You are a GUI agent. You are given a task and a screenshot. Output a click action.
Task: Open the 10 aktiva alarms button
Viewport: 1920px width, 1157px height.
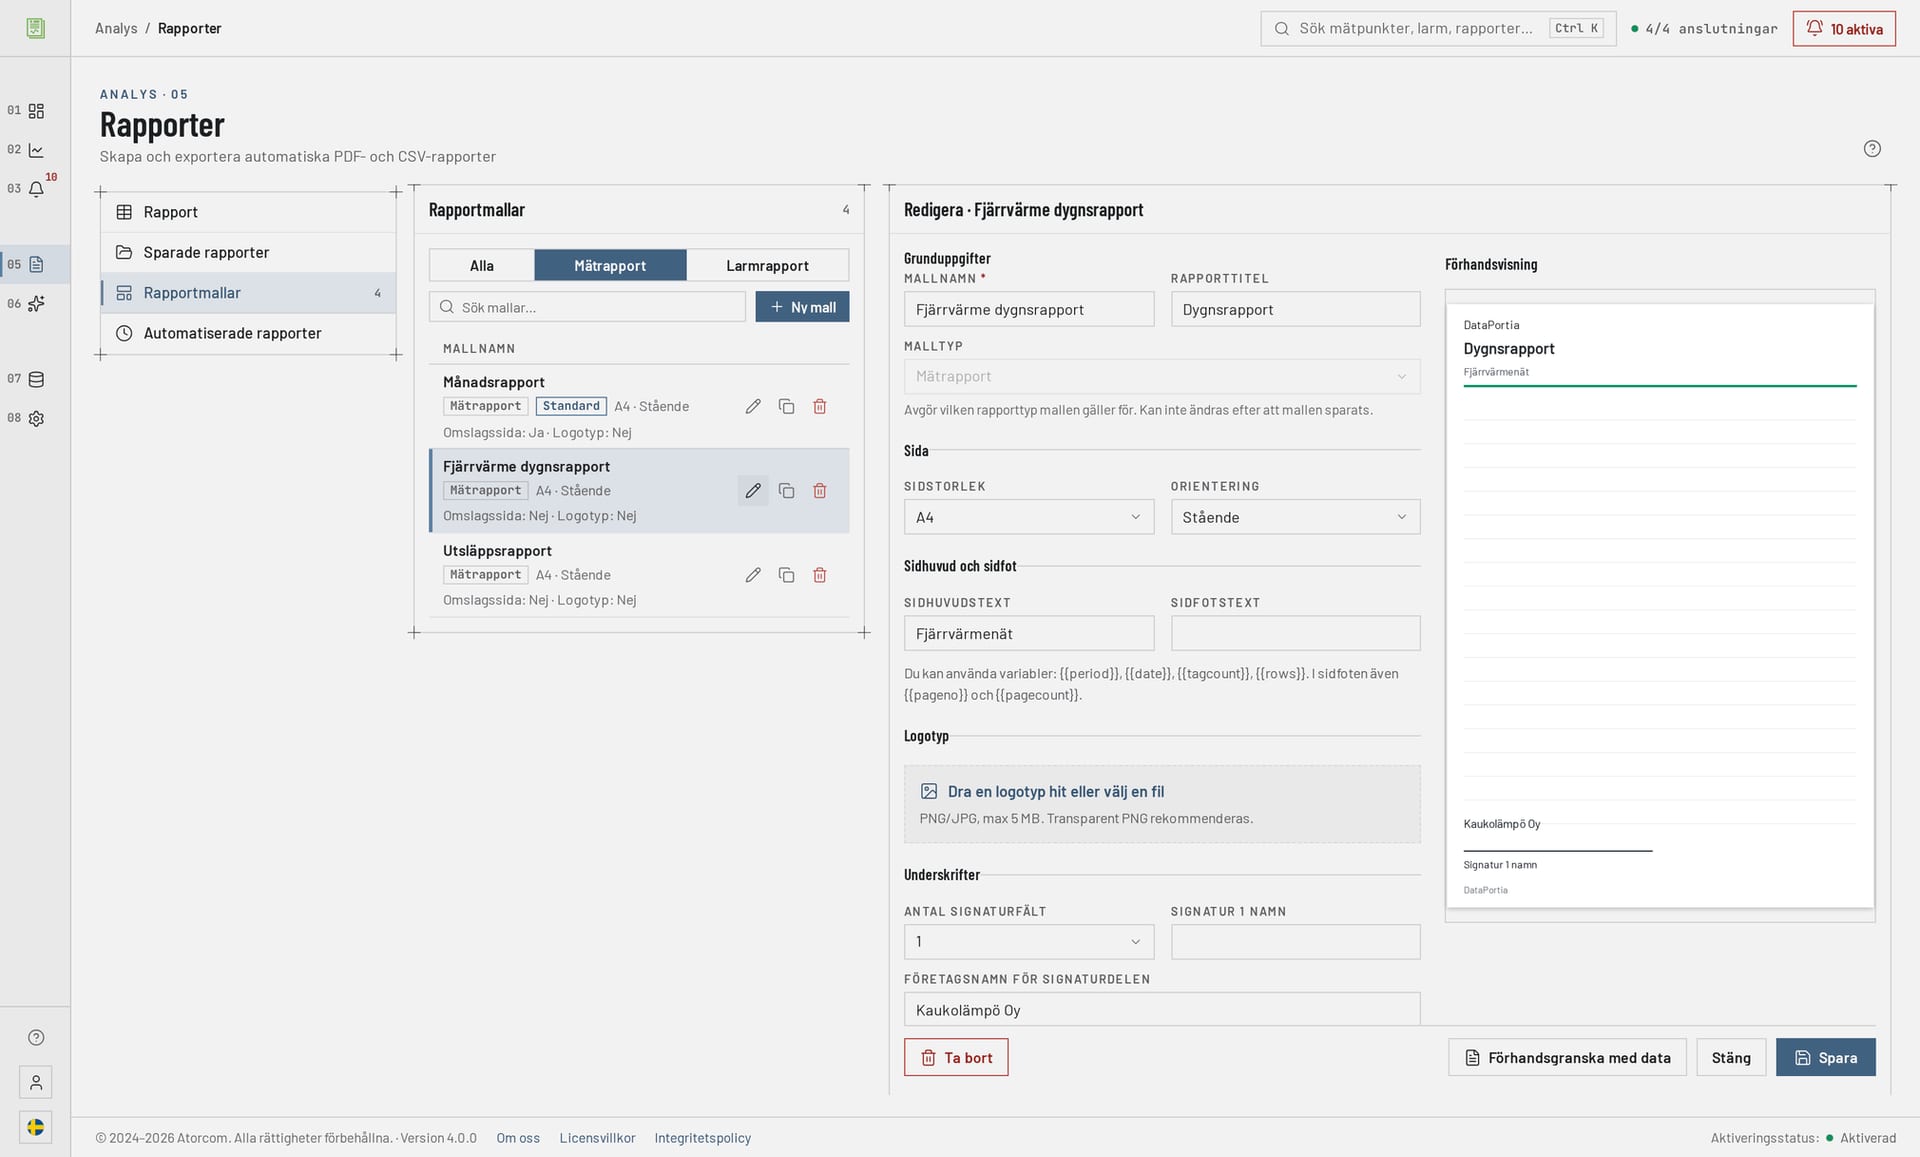1844,29
